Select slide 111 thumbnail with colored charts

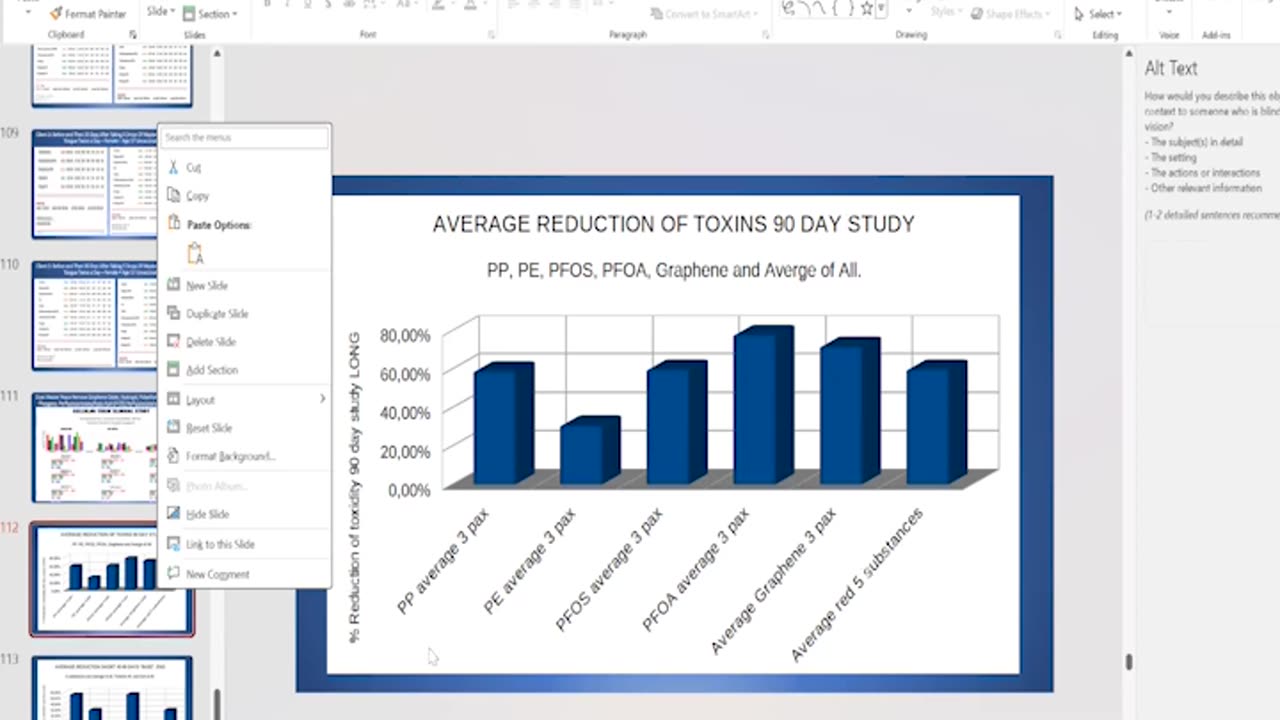tap(94, 447)
